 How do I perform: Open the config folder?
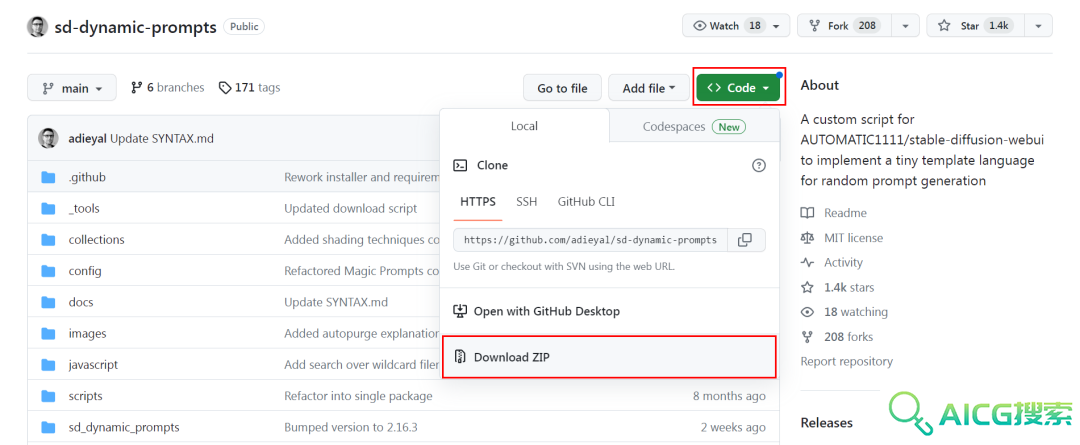pos(85,271)
